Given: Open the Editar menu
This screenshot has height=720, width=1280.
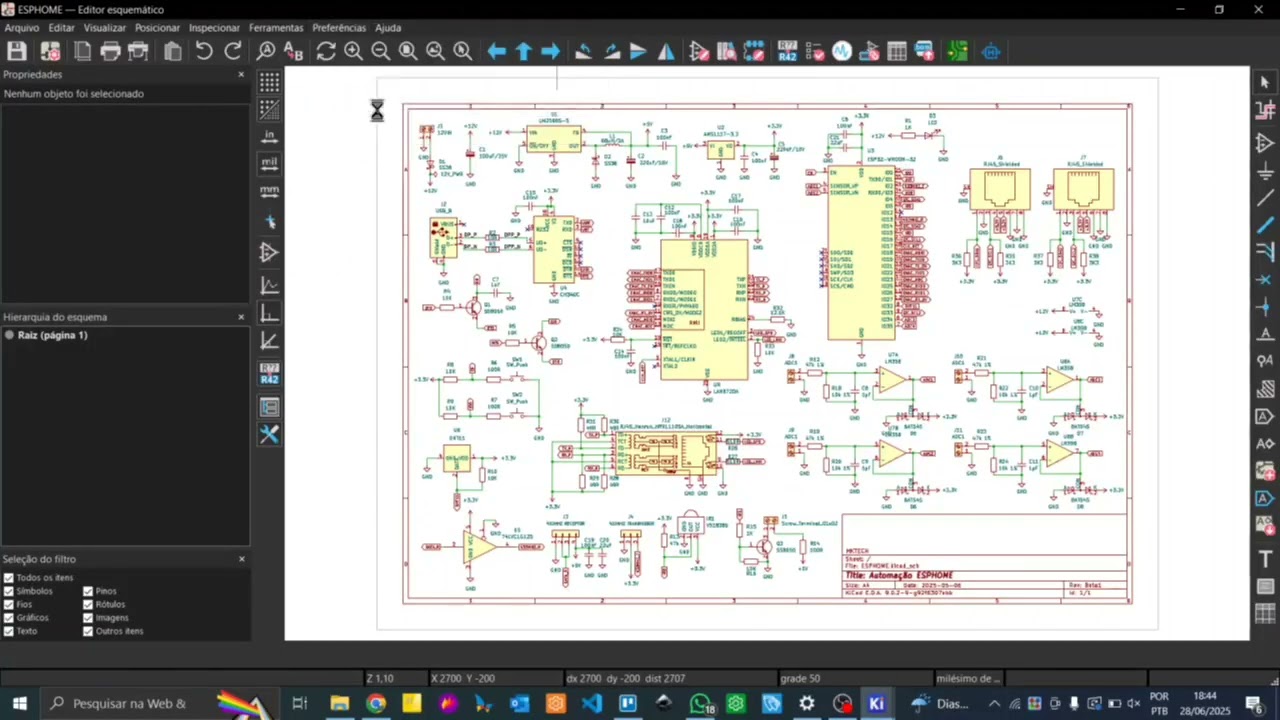Looking at the screenshot, I should click(x=61, y=28).
